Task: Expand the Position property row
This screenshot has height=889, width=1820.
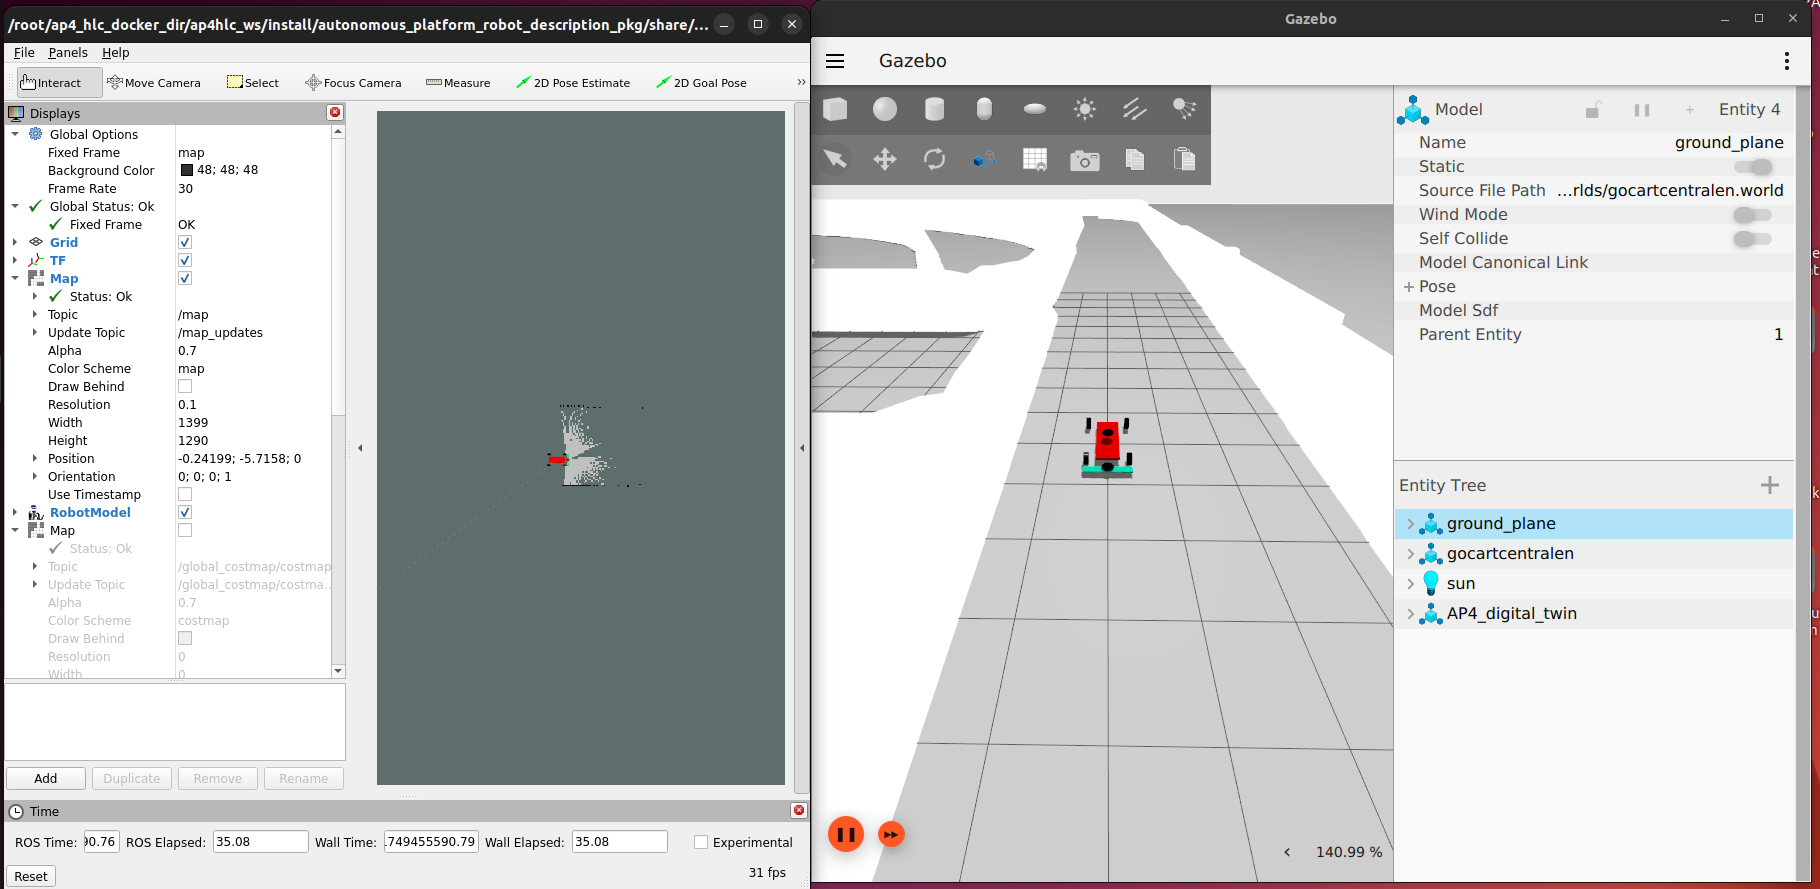Action: point(35,458)
